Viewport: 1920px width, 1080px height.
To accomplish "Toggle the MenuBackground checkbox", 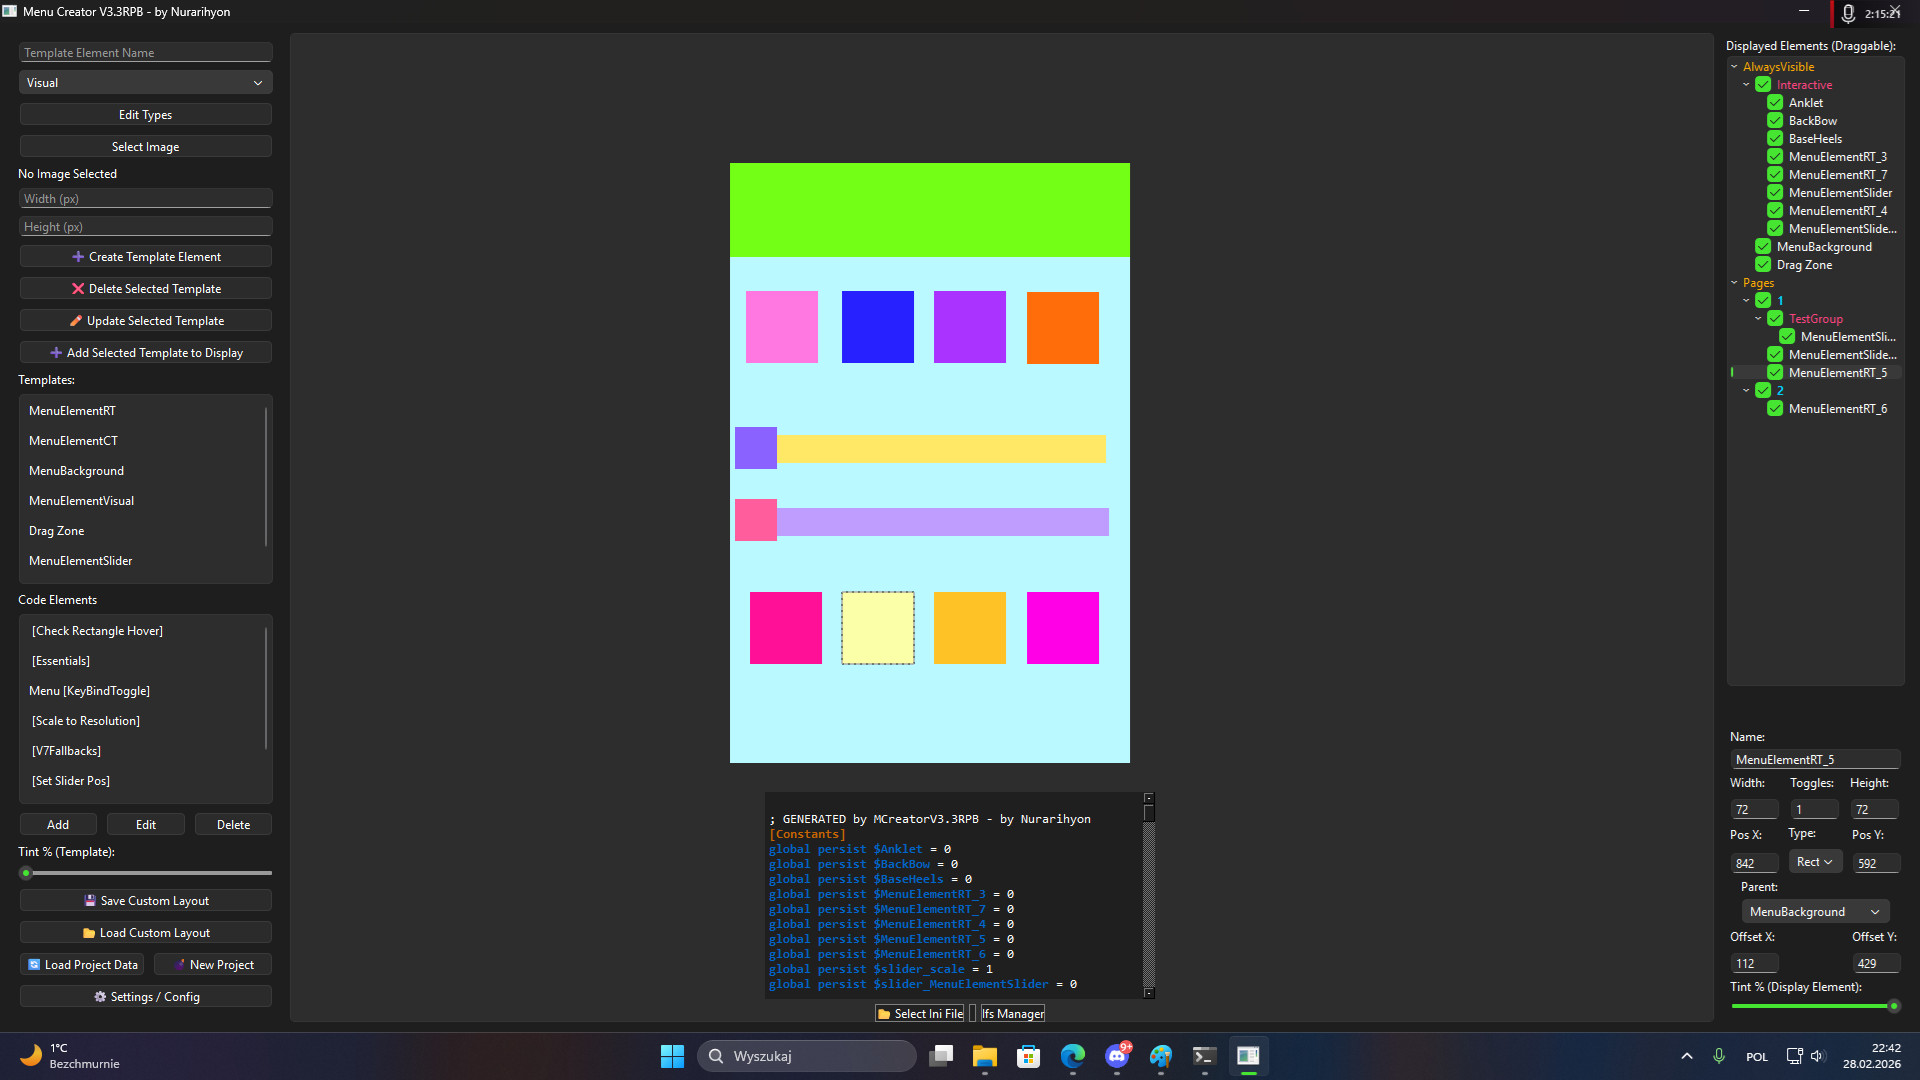I will click(x=1763, y=247).
